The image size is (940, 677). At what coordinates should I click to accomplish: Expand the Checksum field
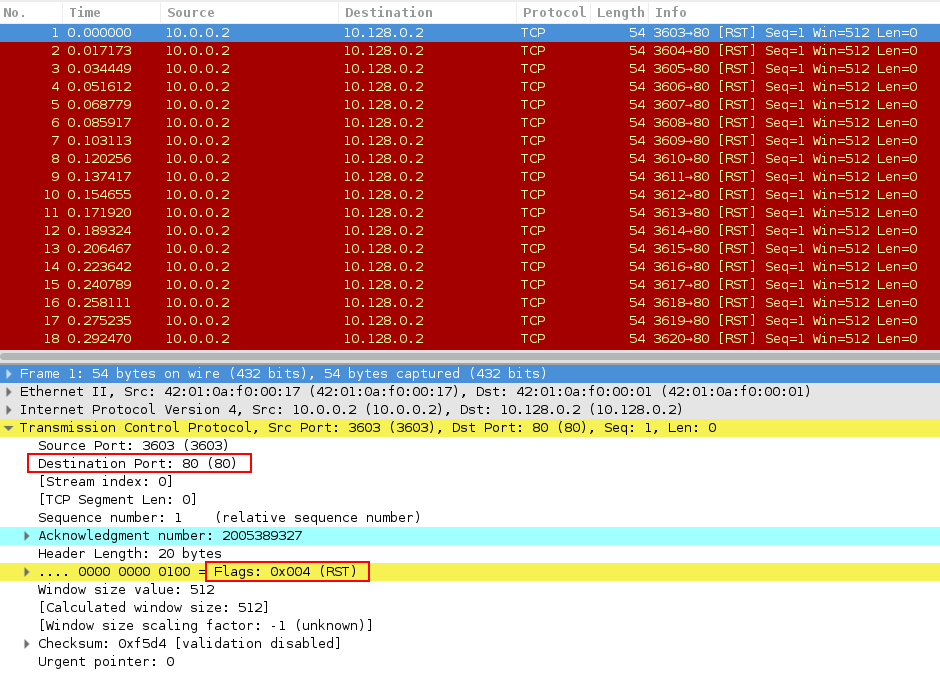point(26,643)
